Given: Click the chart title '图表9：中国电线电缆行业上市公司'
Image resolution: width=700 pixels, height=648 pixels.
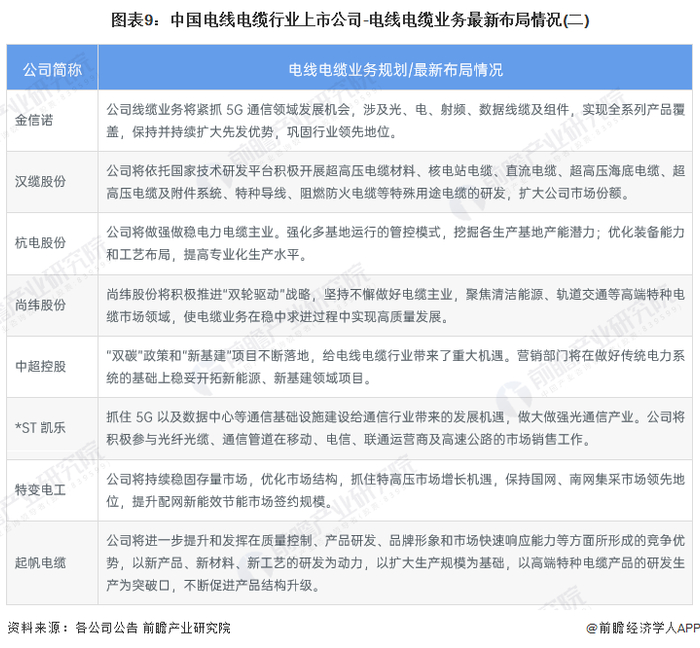Looking at the screenshot, I should click(235, 20).
